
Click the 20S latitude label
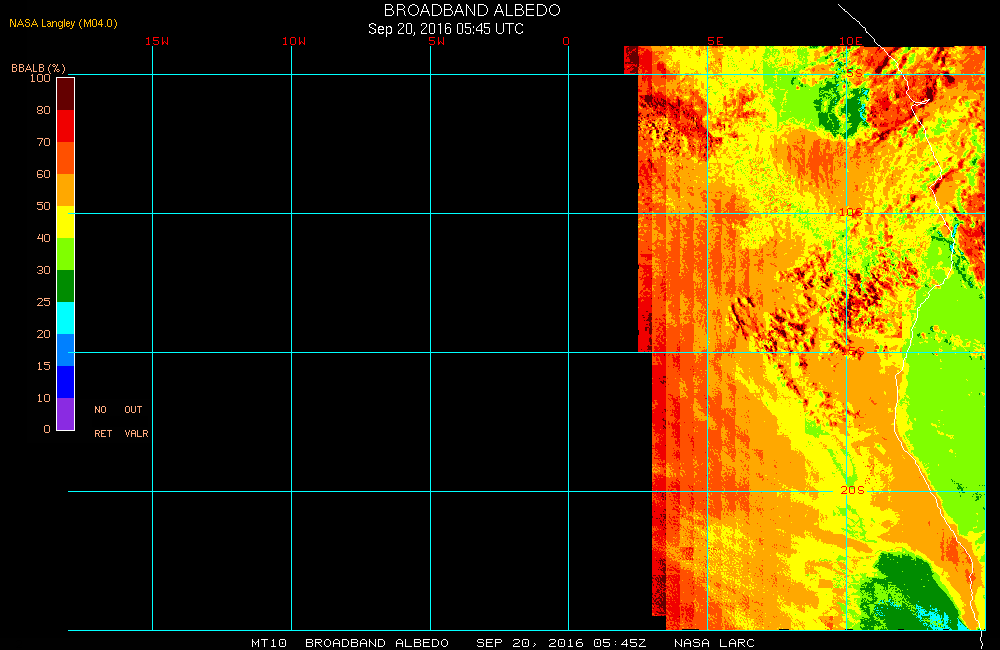(x=851, y=490)
